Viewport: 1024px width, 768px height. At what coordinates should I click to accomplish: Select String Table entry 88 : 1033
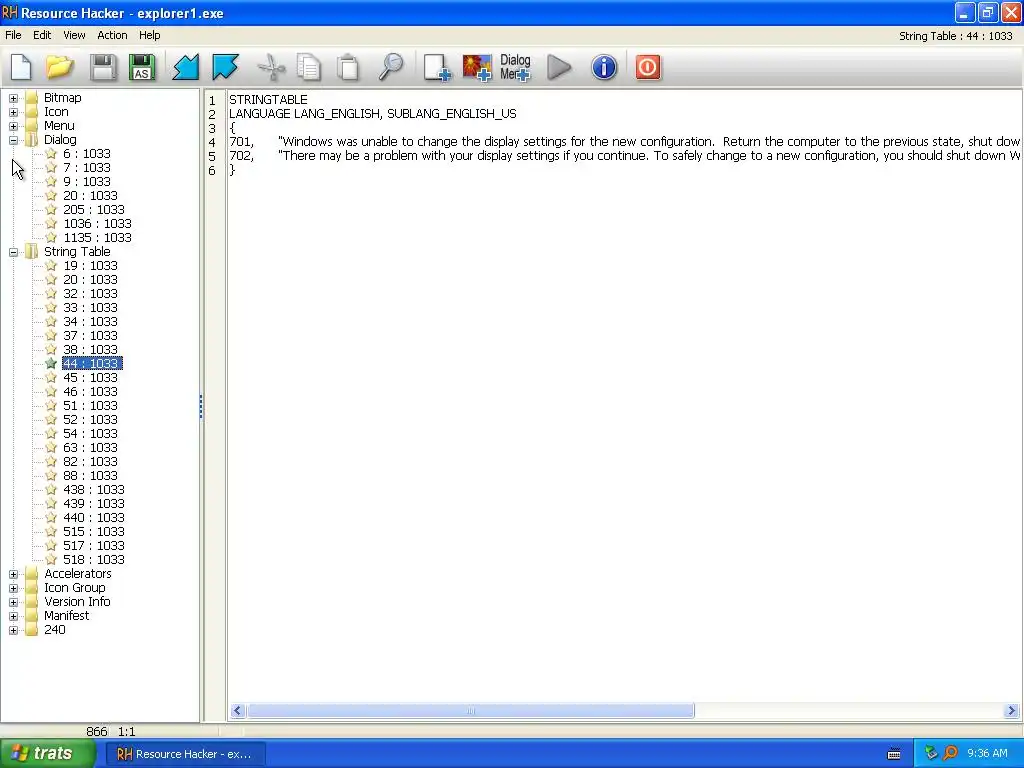pyautogui.click(x=90, y=475)
